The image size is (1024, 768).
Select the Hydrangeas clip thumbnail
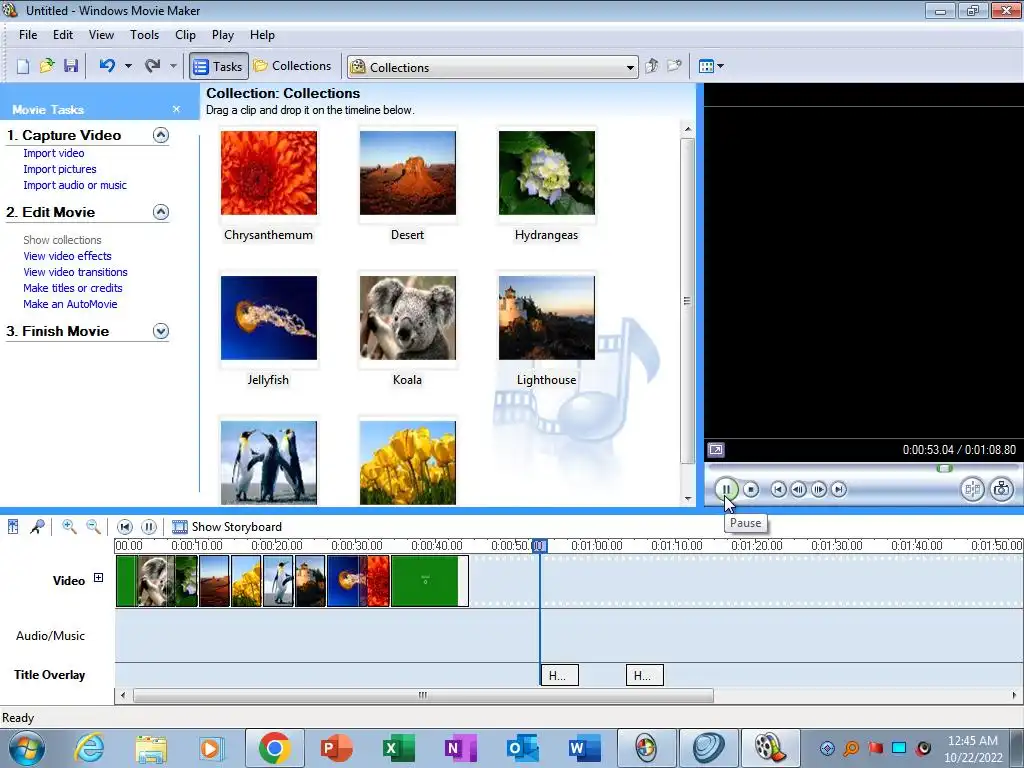point(547,173)
